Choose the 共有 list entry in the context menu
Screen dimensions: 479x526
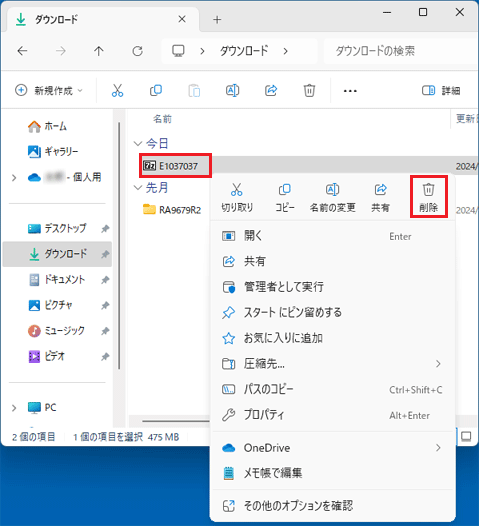(332, 261)
